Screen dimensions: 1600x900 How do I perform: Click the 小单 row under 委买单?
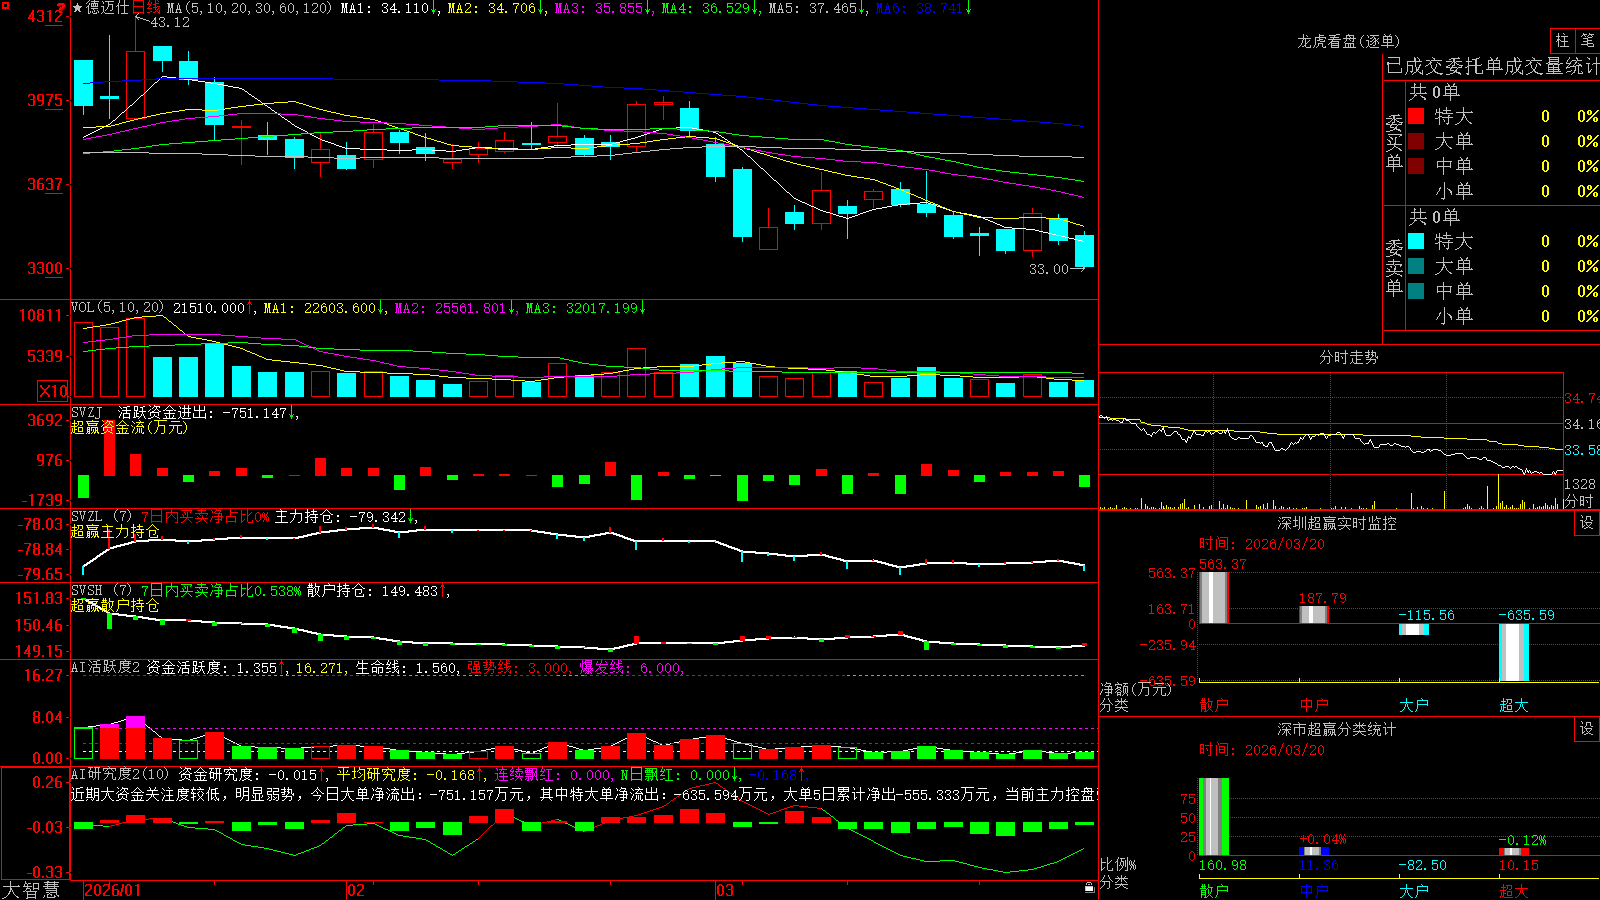(x=1503, y=191)
